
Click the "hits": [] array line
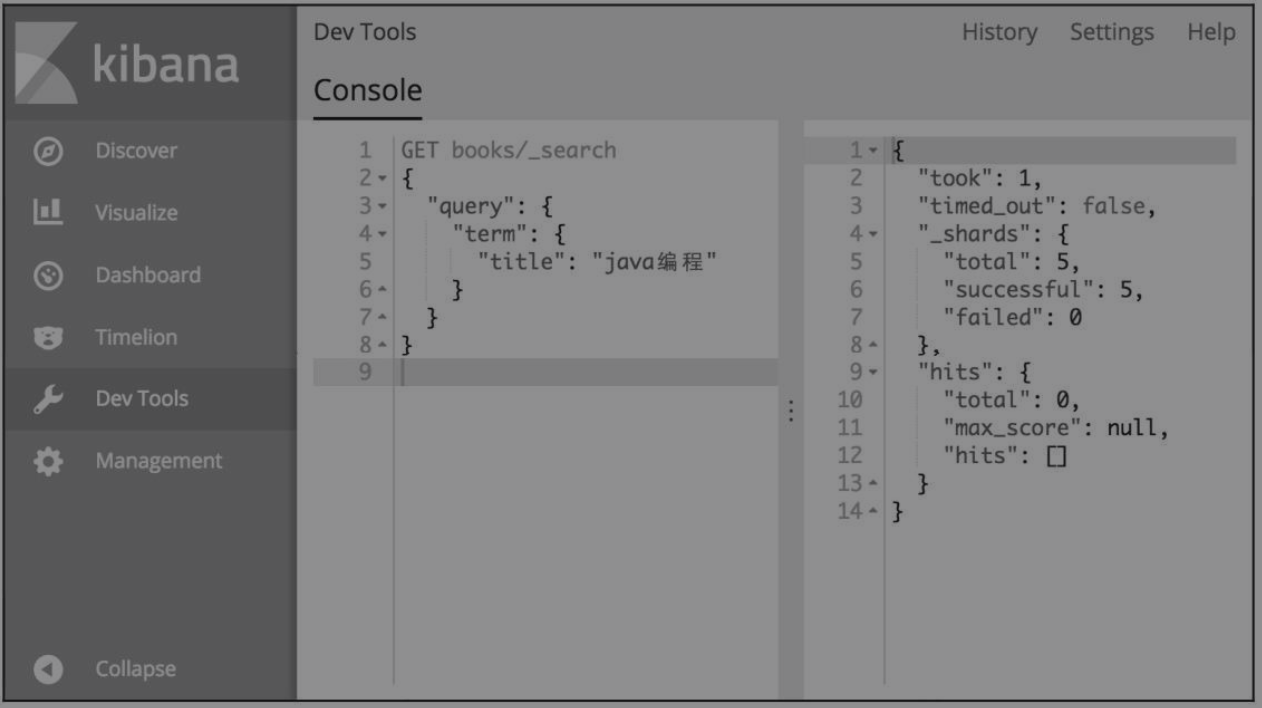point(1006,457)
